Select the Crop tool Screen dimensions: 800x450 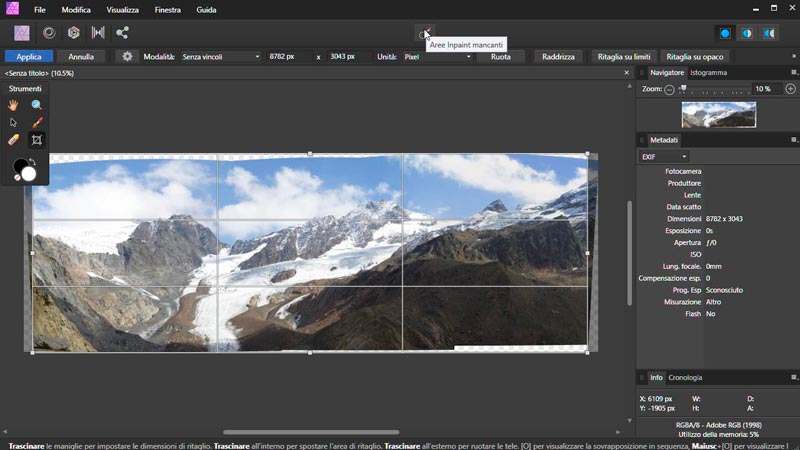(37, 140)
